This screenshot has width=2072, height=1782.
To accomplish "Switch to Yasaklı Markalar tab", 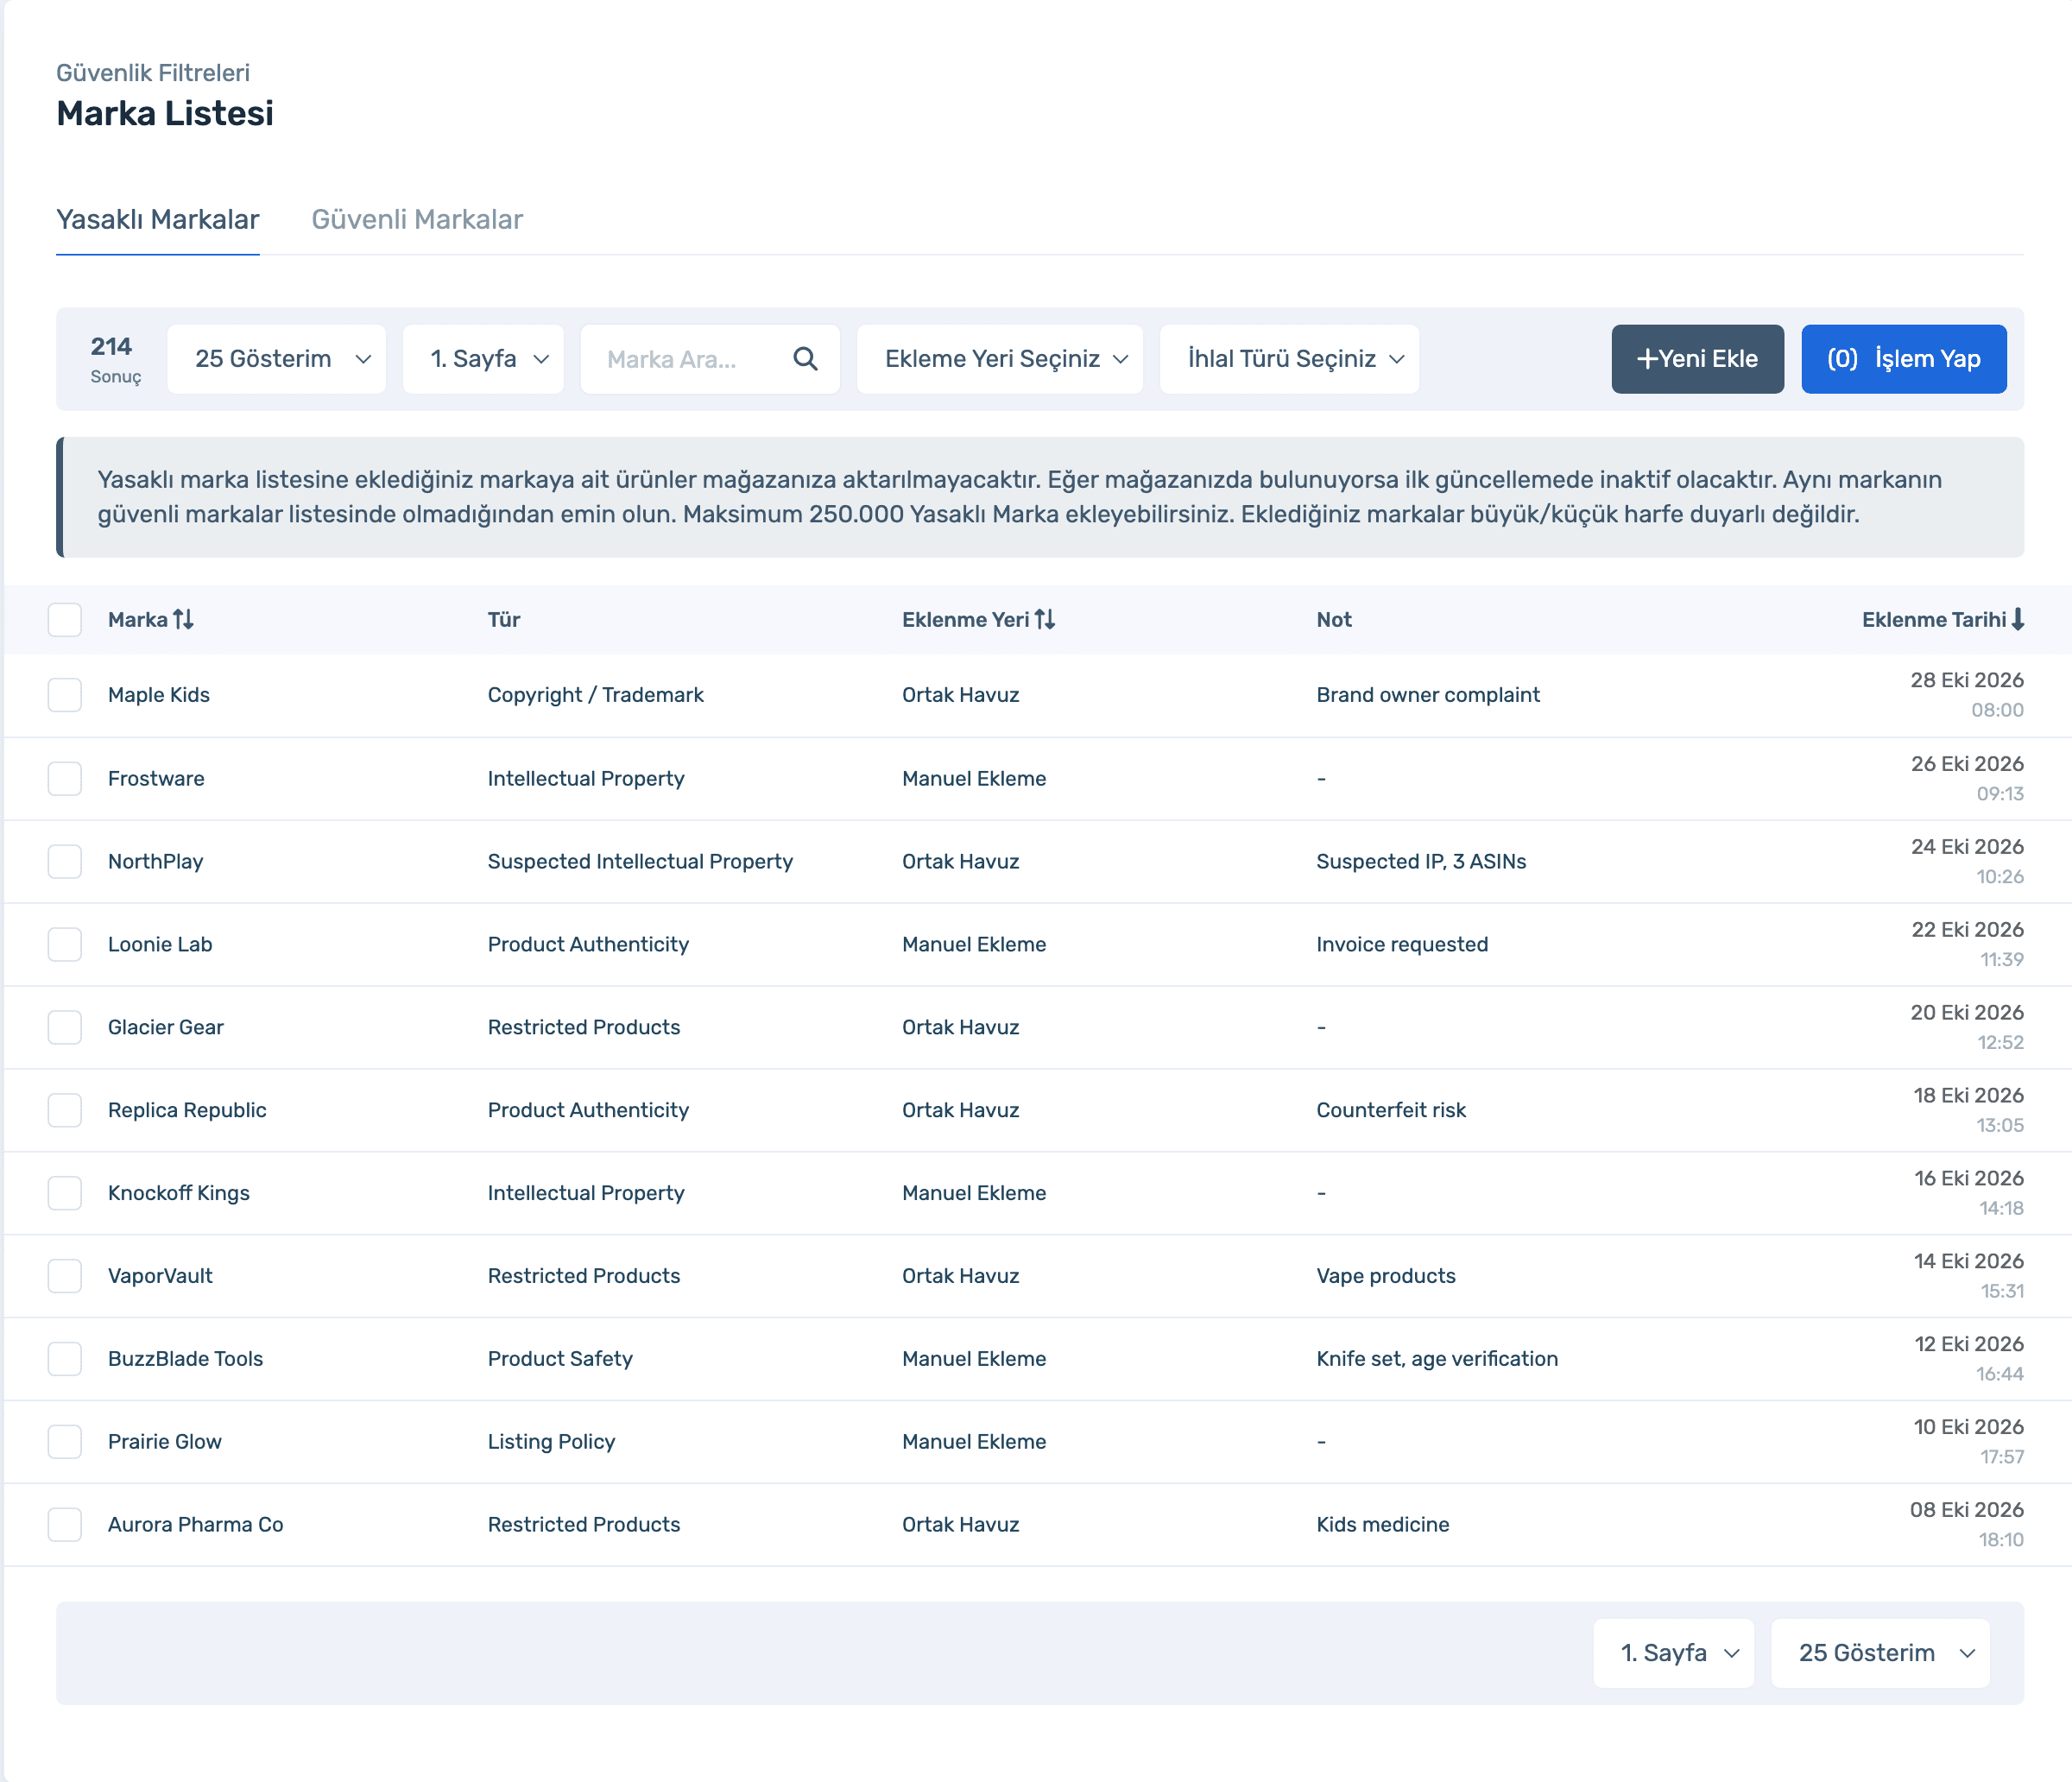I will point(158,220).
